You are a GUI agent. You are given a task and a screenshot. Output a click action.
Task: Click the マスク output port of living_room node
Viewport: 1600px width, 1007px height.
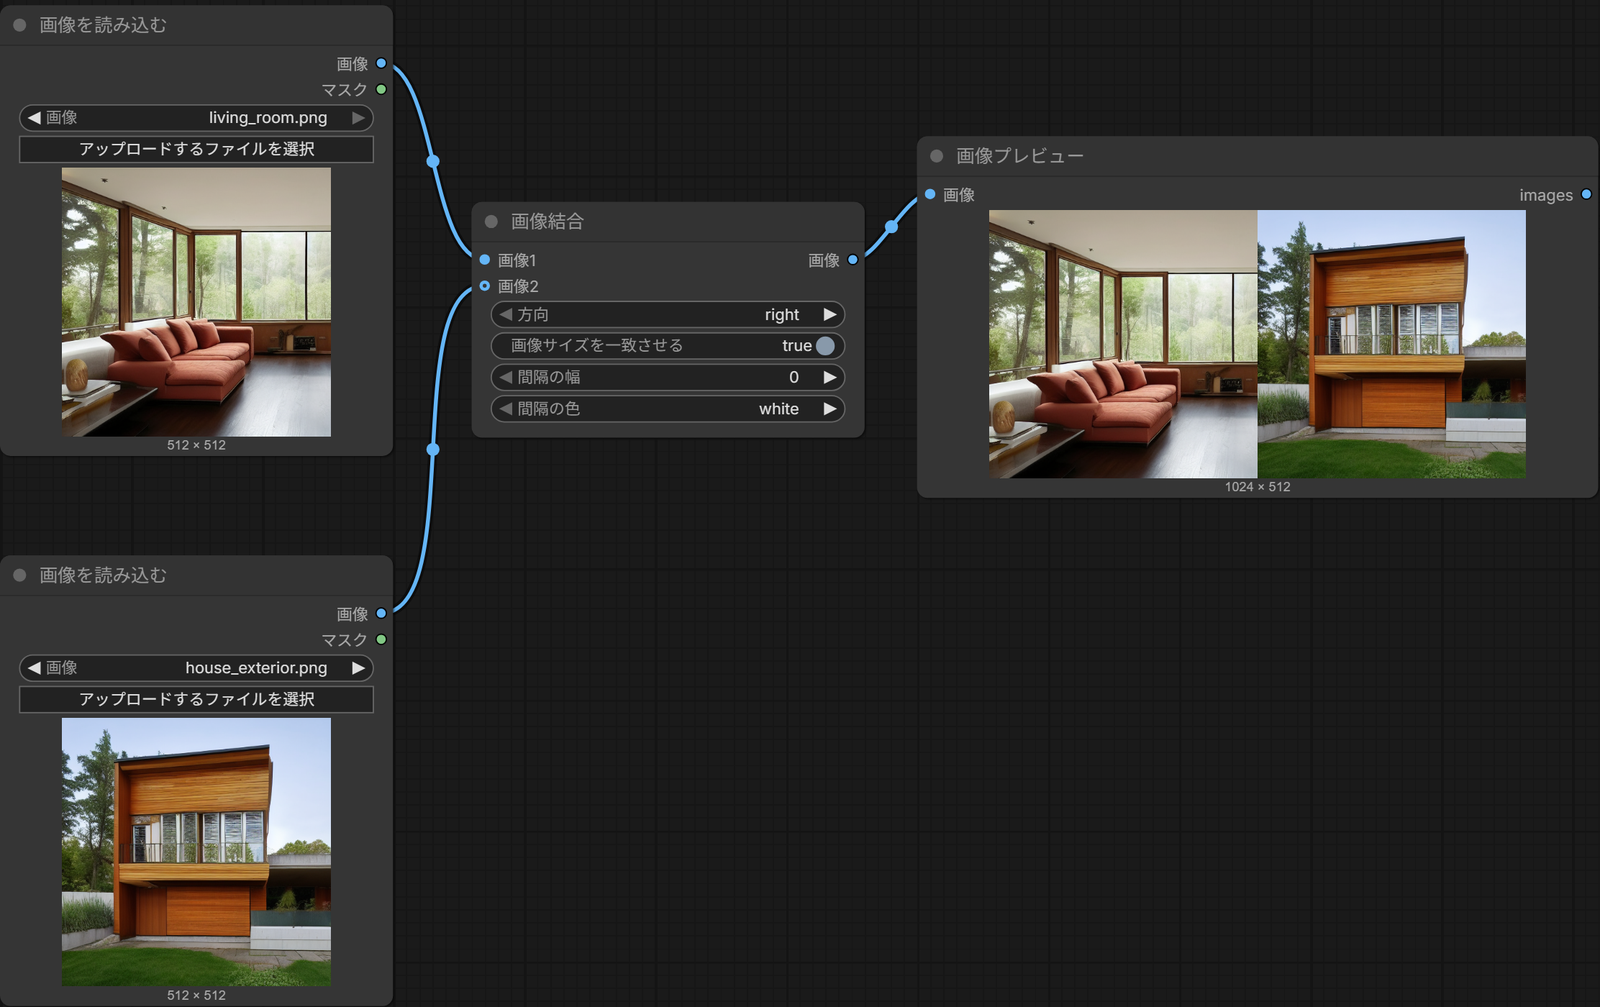[381, 89]
